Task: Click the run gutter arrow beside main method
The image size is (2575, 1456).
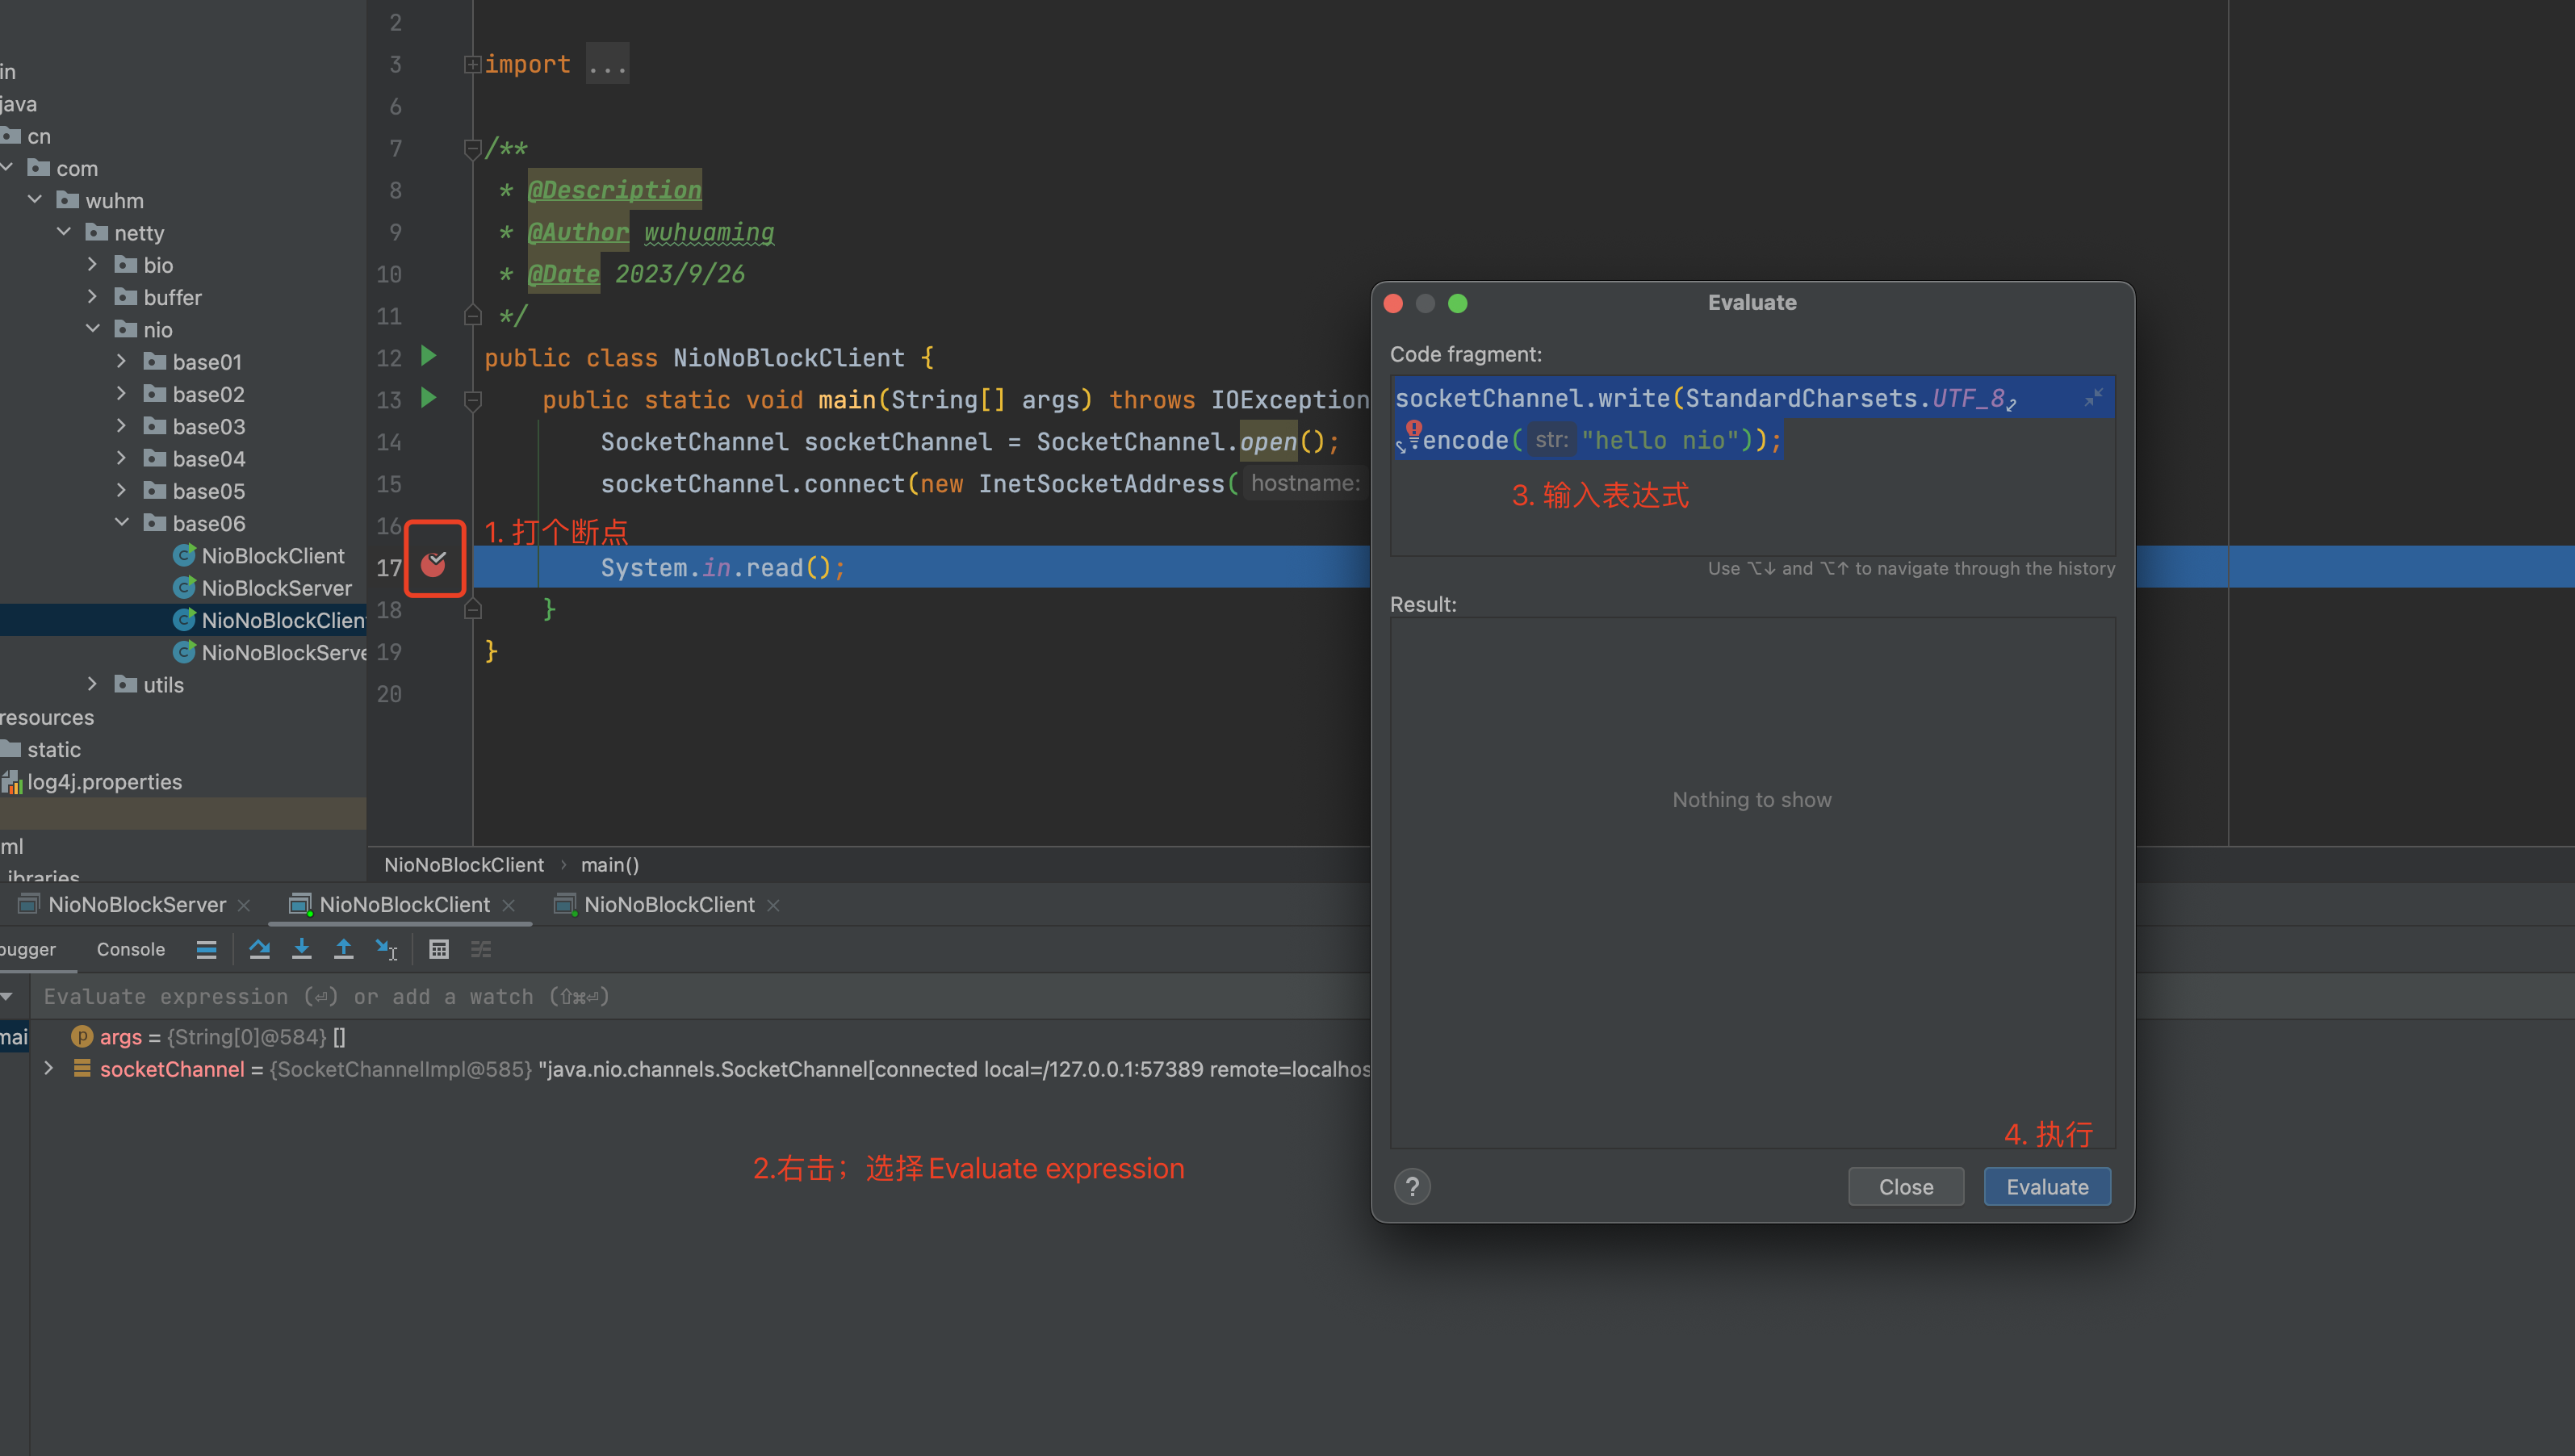Action: click(428, 398)
